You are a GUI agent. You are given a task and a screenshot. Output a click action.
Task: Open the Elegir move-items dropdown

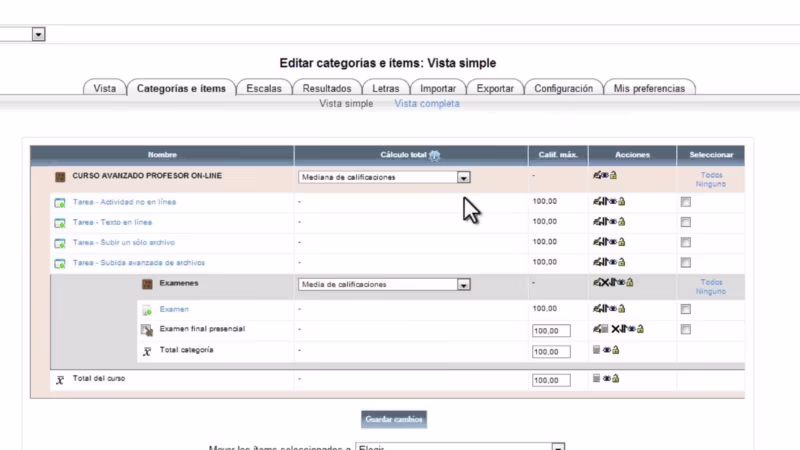click(460, 448)
